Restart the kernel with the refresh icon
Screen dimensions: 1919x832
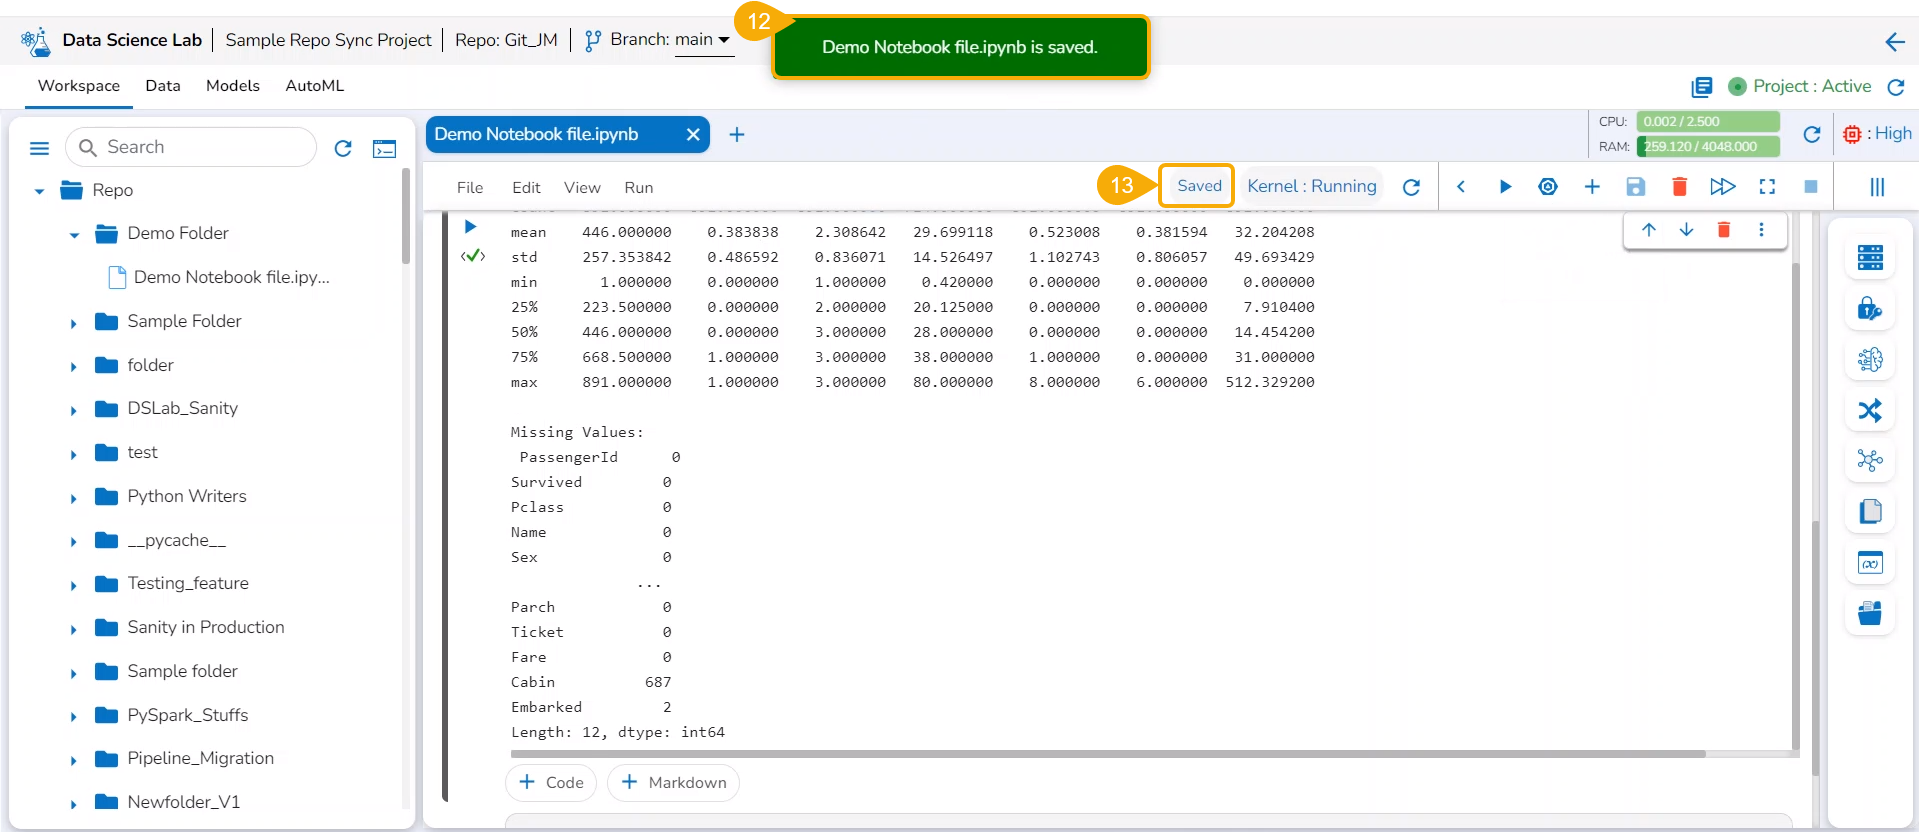(x=1411, y=187)
